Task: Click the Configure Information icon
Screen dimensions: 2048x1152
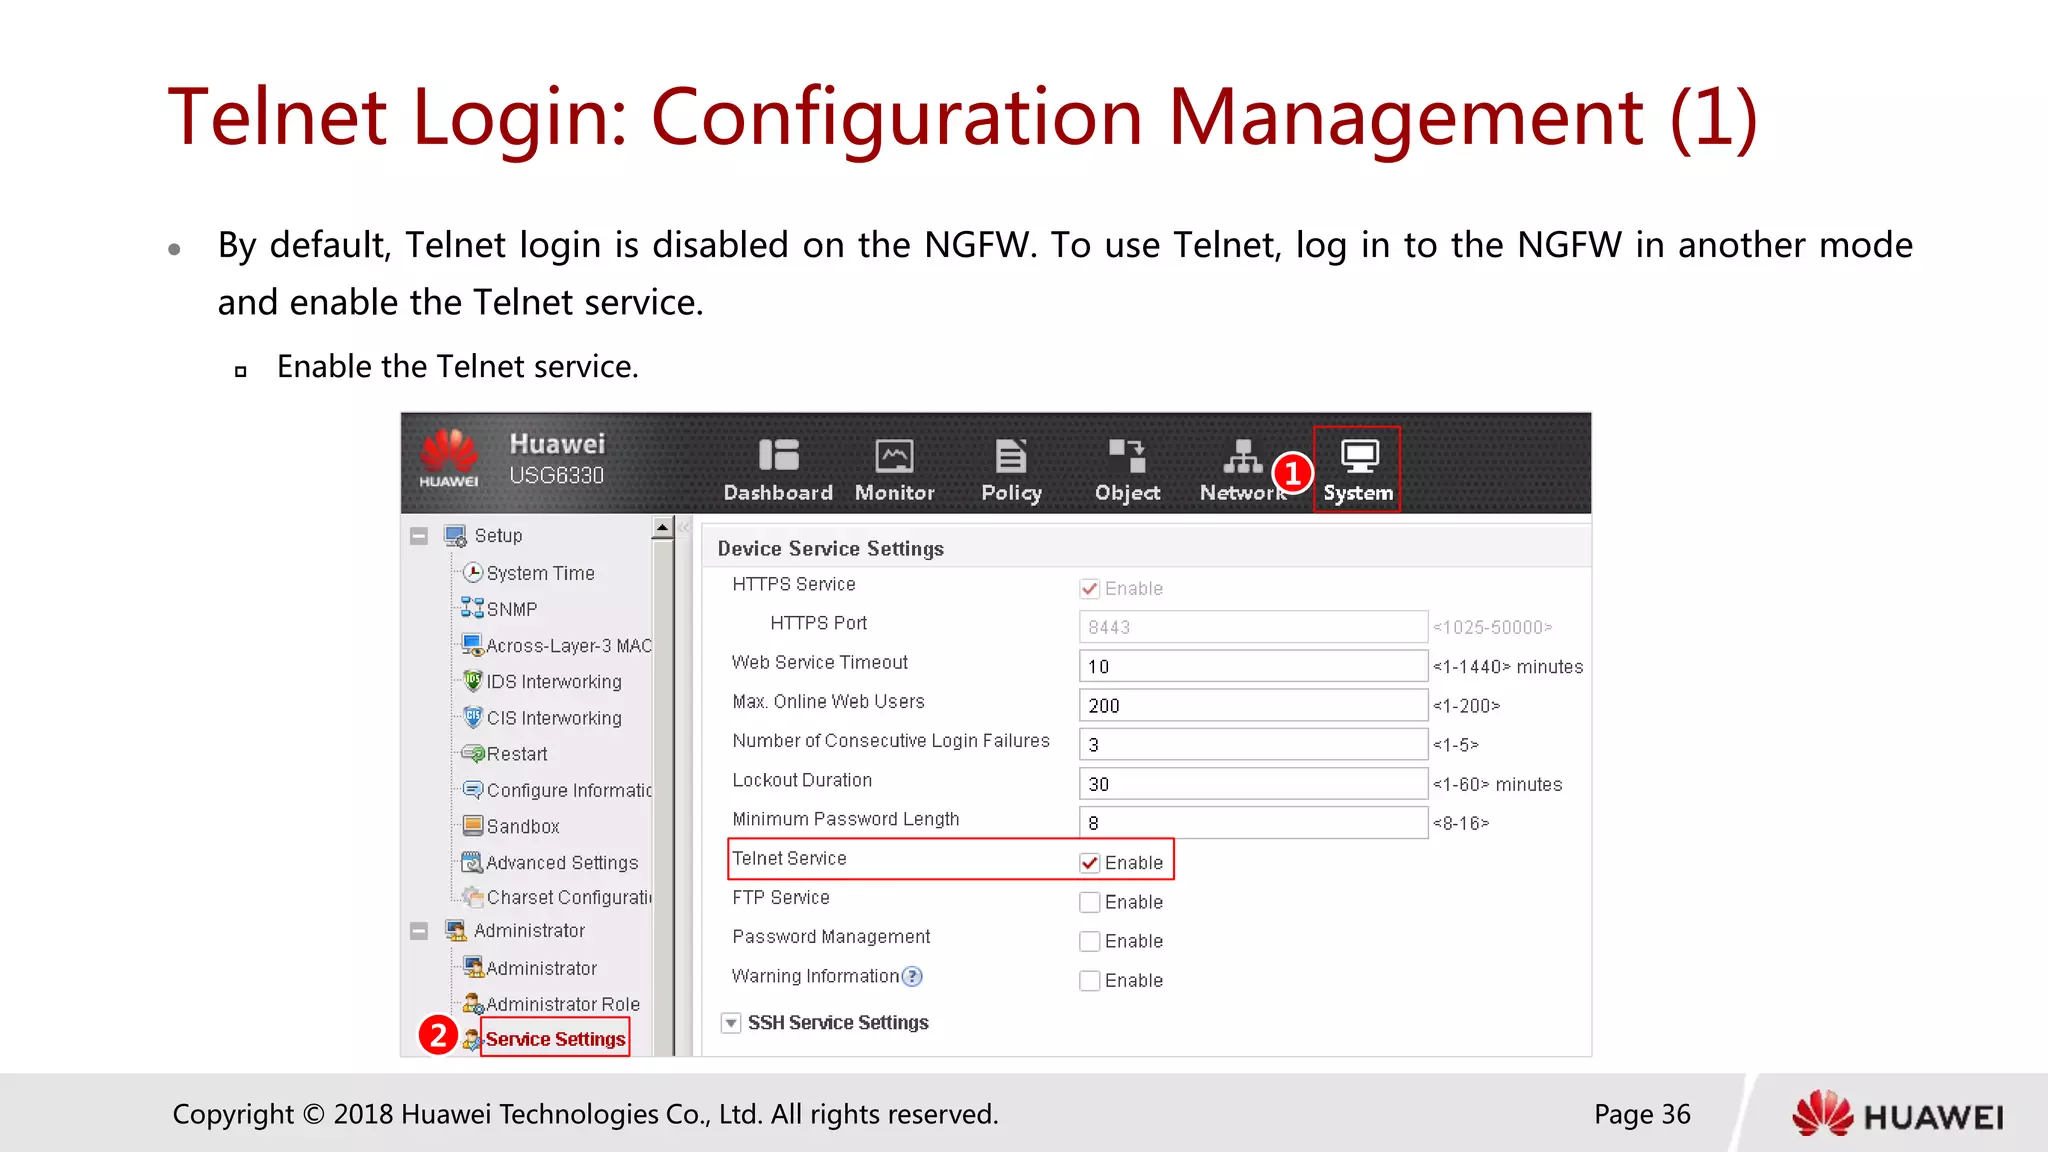Action: pos(473,789)
